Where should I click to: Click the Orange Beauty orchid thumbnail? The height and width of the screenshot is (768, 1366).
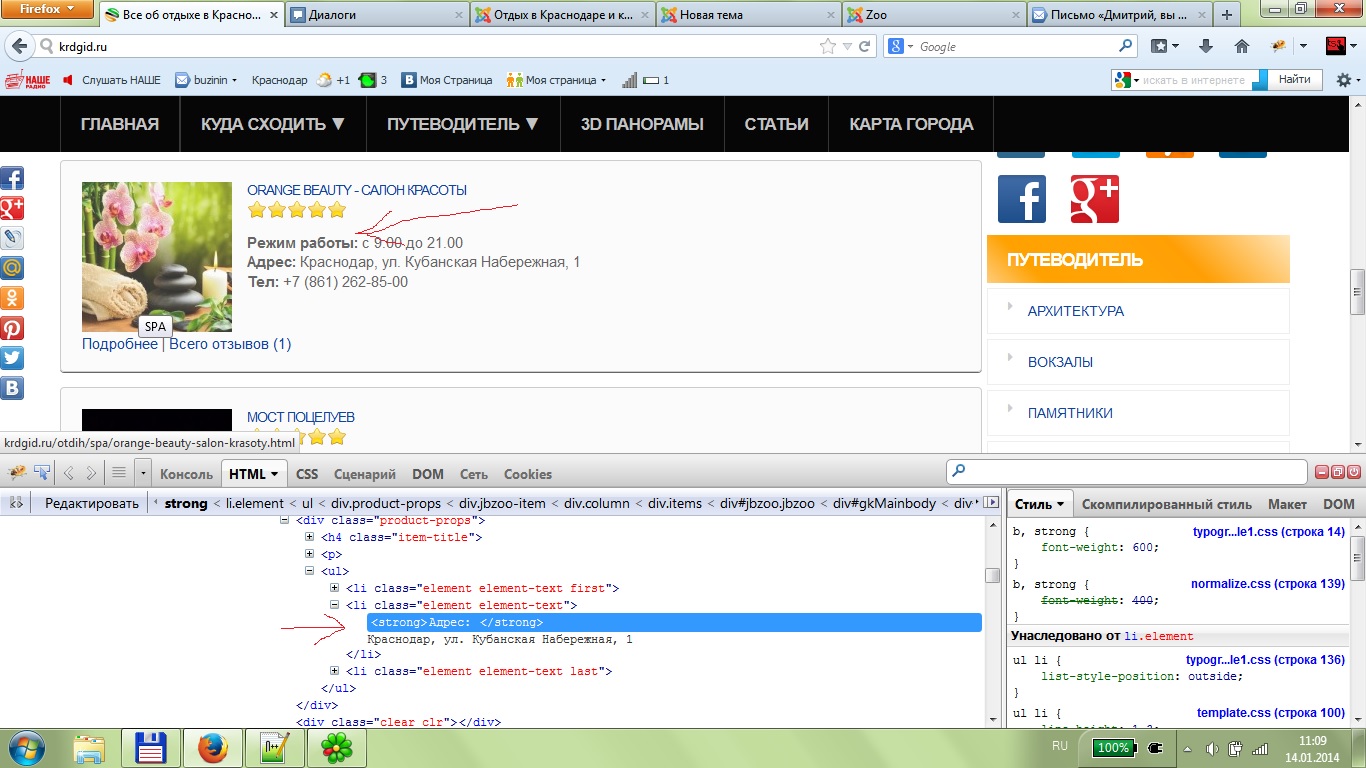(157, 256)
